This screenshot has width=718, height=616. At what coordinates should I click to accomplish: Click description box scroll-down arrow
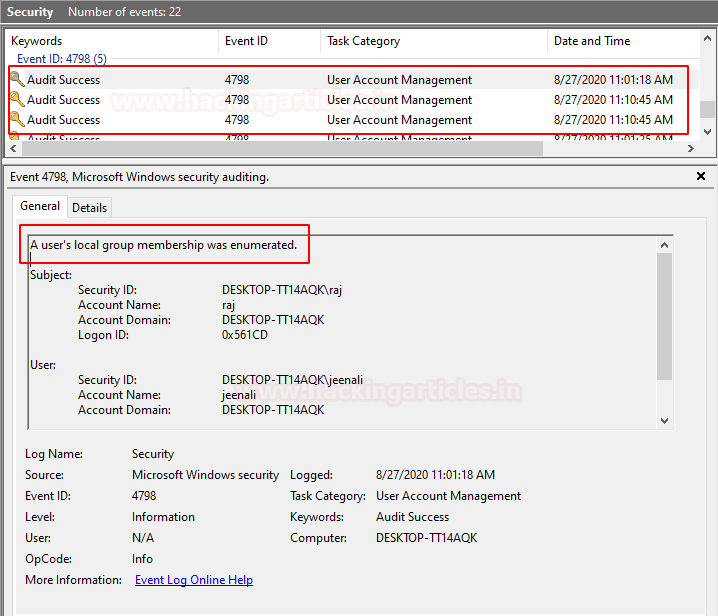tap(664, 421)
